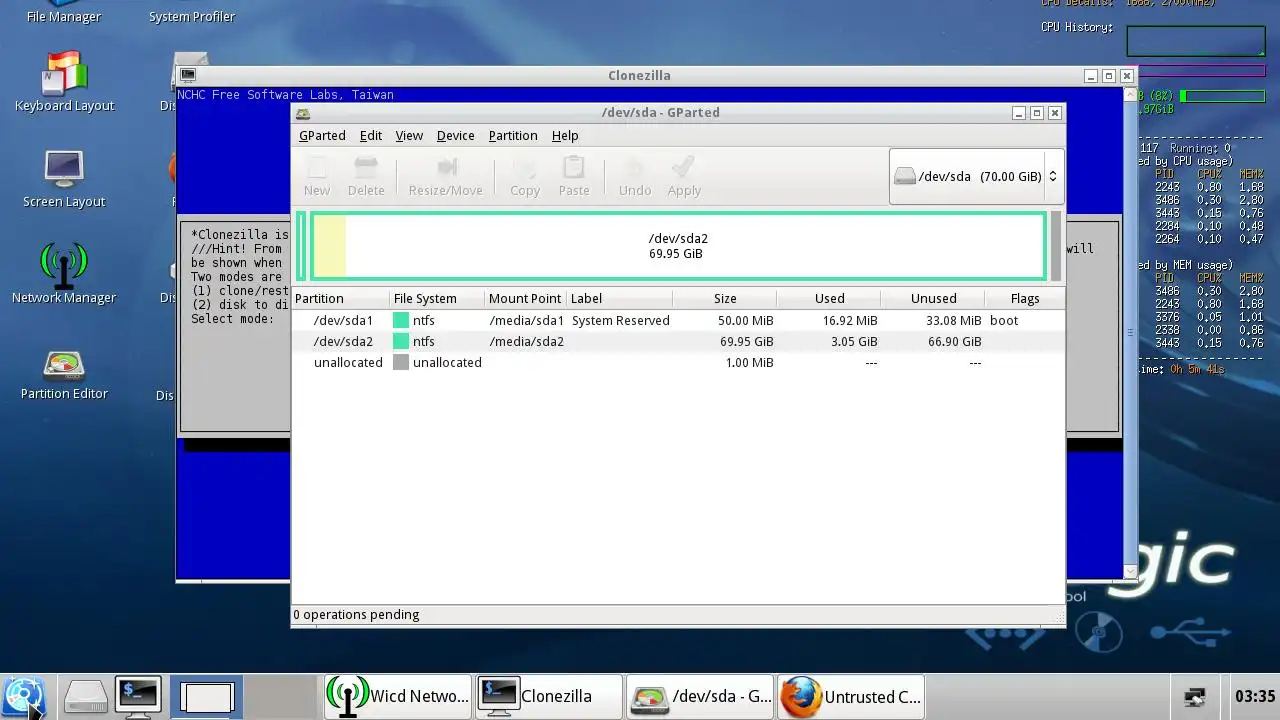The height and width of the screenshot is (720, 1280).
Task: Click the Clonezilla window menu icon
Action: tap(188, 75)
